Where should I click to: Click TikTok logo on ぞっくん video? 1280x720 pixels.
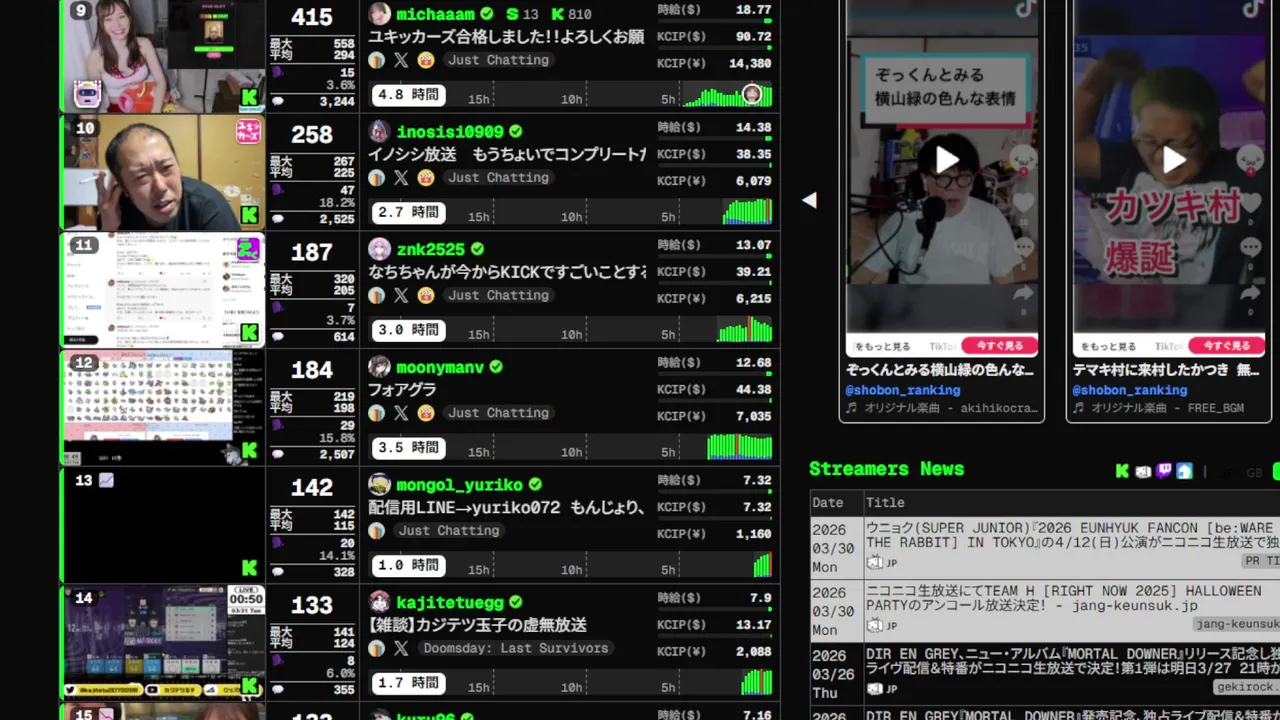[x=1025, y=8]
